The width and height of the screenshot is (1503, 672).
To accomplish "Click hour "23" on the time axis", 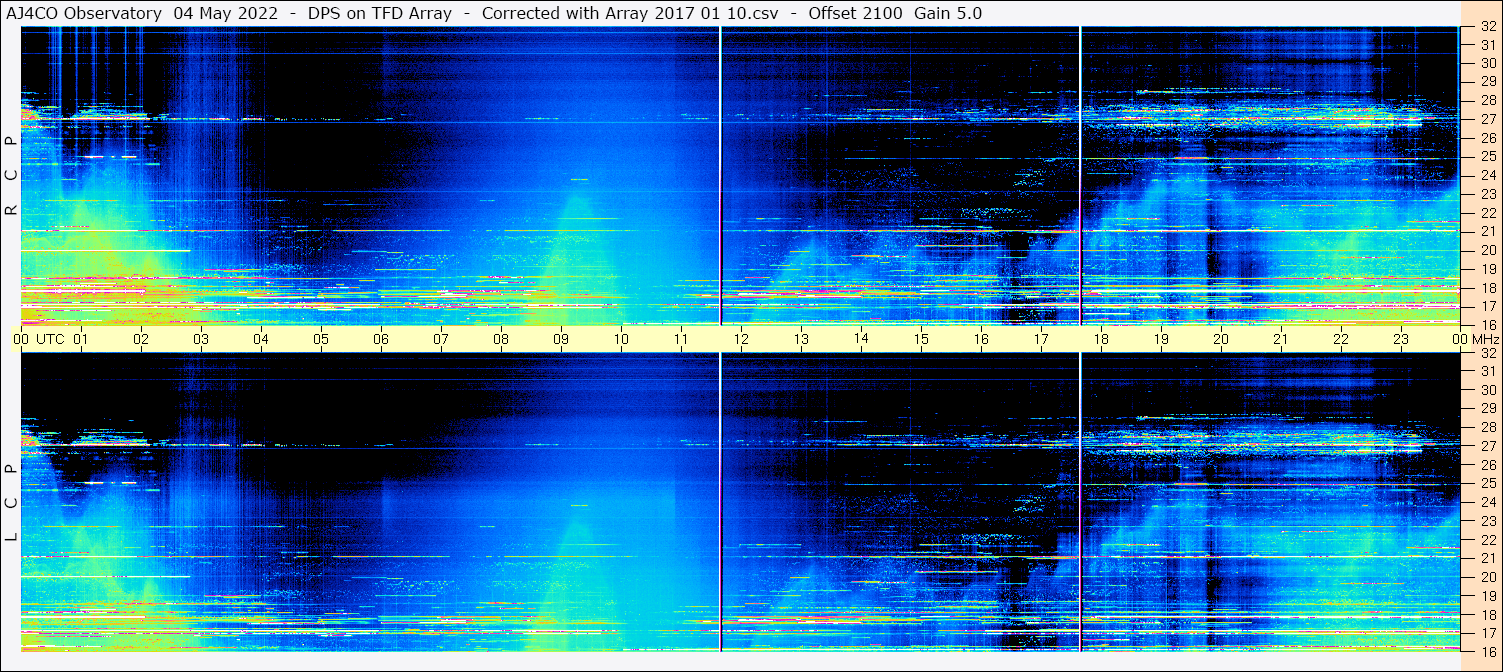I will coord(1401,339).
